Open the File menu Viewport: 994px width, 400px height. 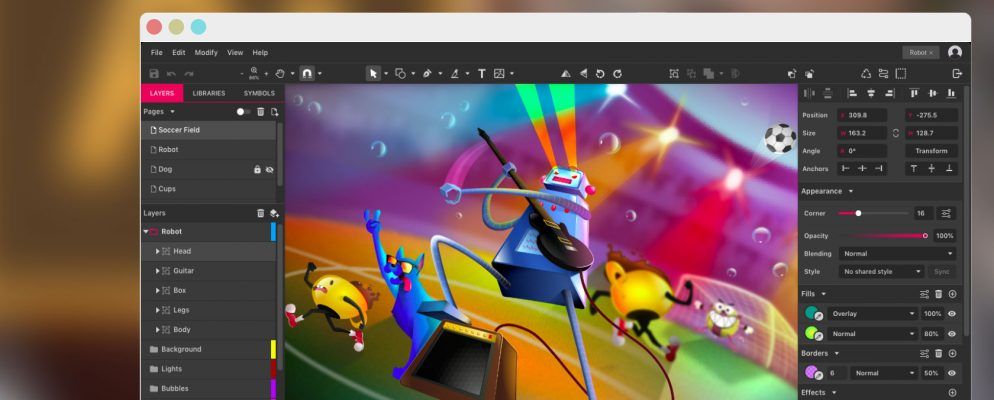157,53
